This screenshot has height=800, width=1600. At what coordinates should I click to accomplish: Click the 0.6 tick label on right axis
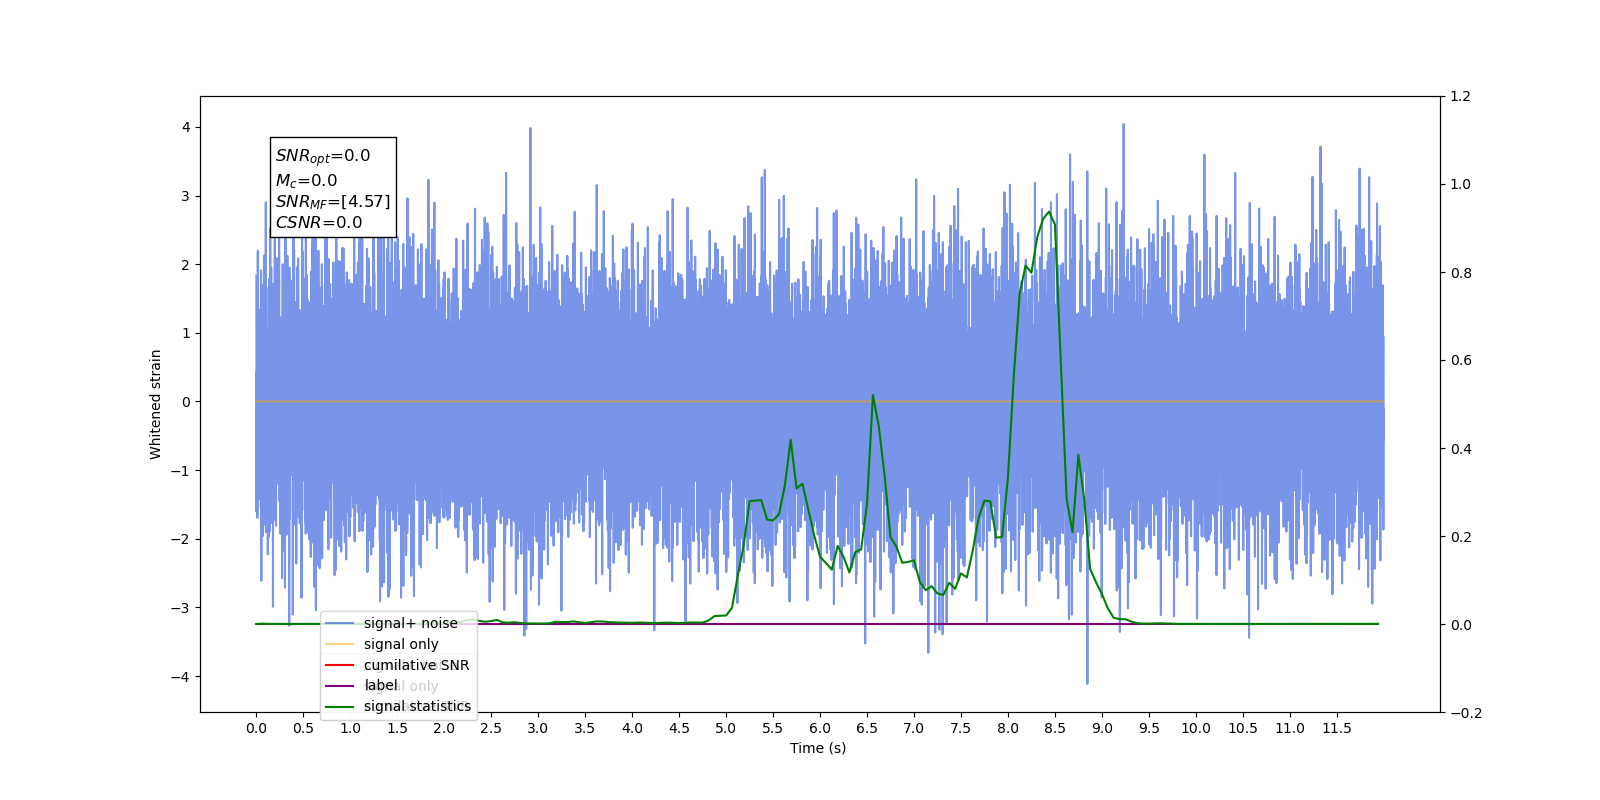(1461, 360)
